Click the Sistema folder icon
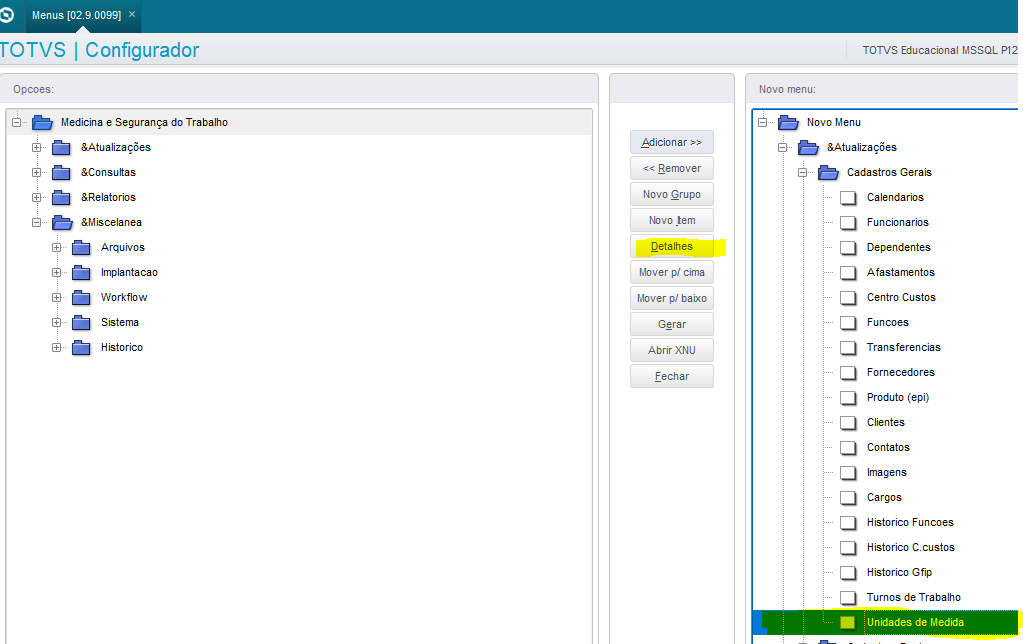Image resolution: width=1023 pixels, height=644 pixels. coord(82,322)
